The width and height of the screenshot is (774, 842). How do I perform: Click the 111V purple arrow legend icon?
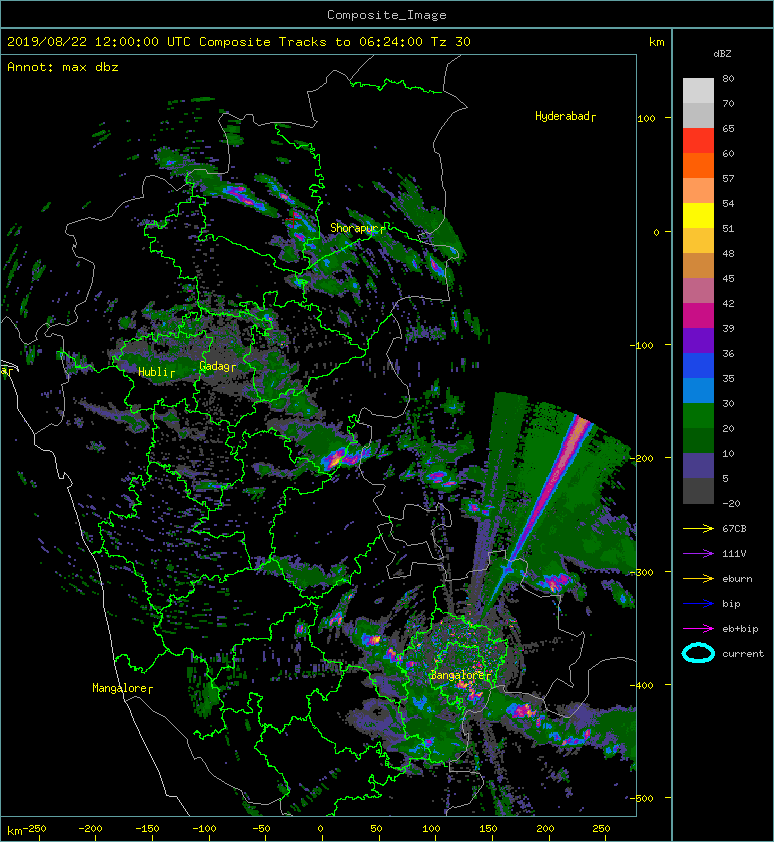[x=698, y=554]
